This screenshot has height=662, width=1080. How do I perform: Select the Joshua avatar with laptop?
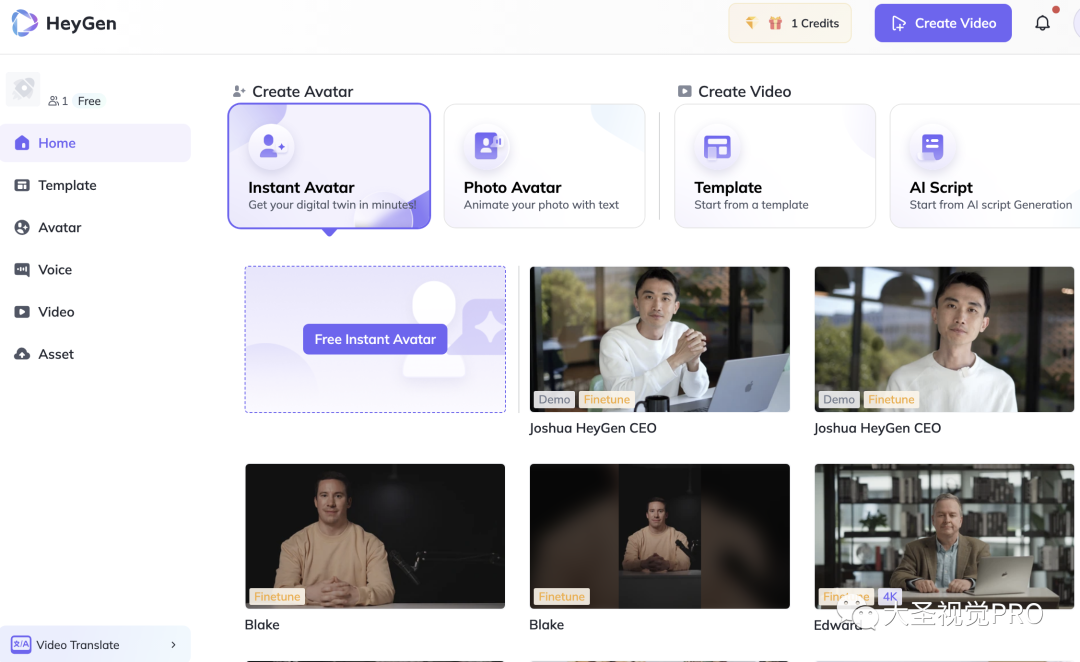point(659,338)
